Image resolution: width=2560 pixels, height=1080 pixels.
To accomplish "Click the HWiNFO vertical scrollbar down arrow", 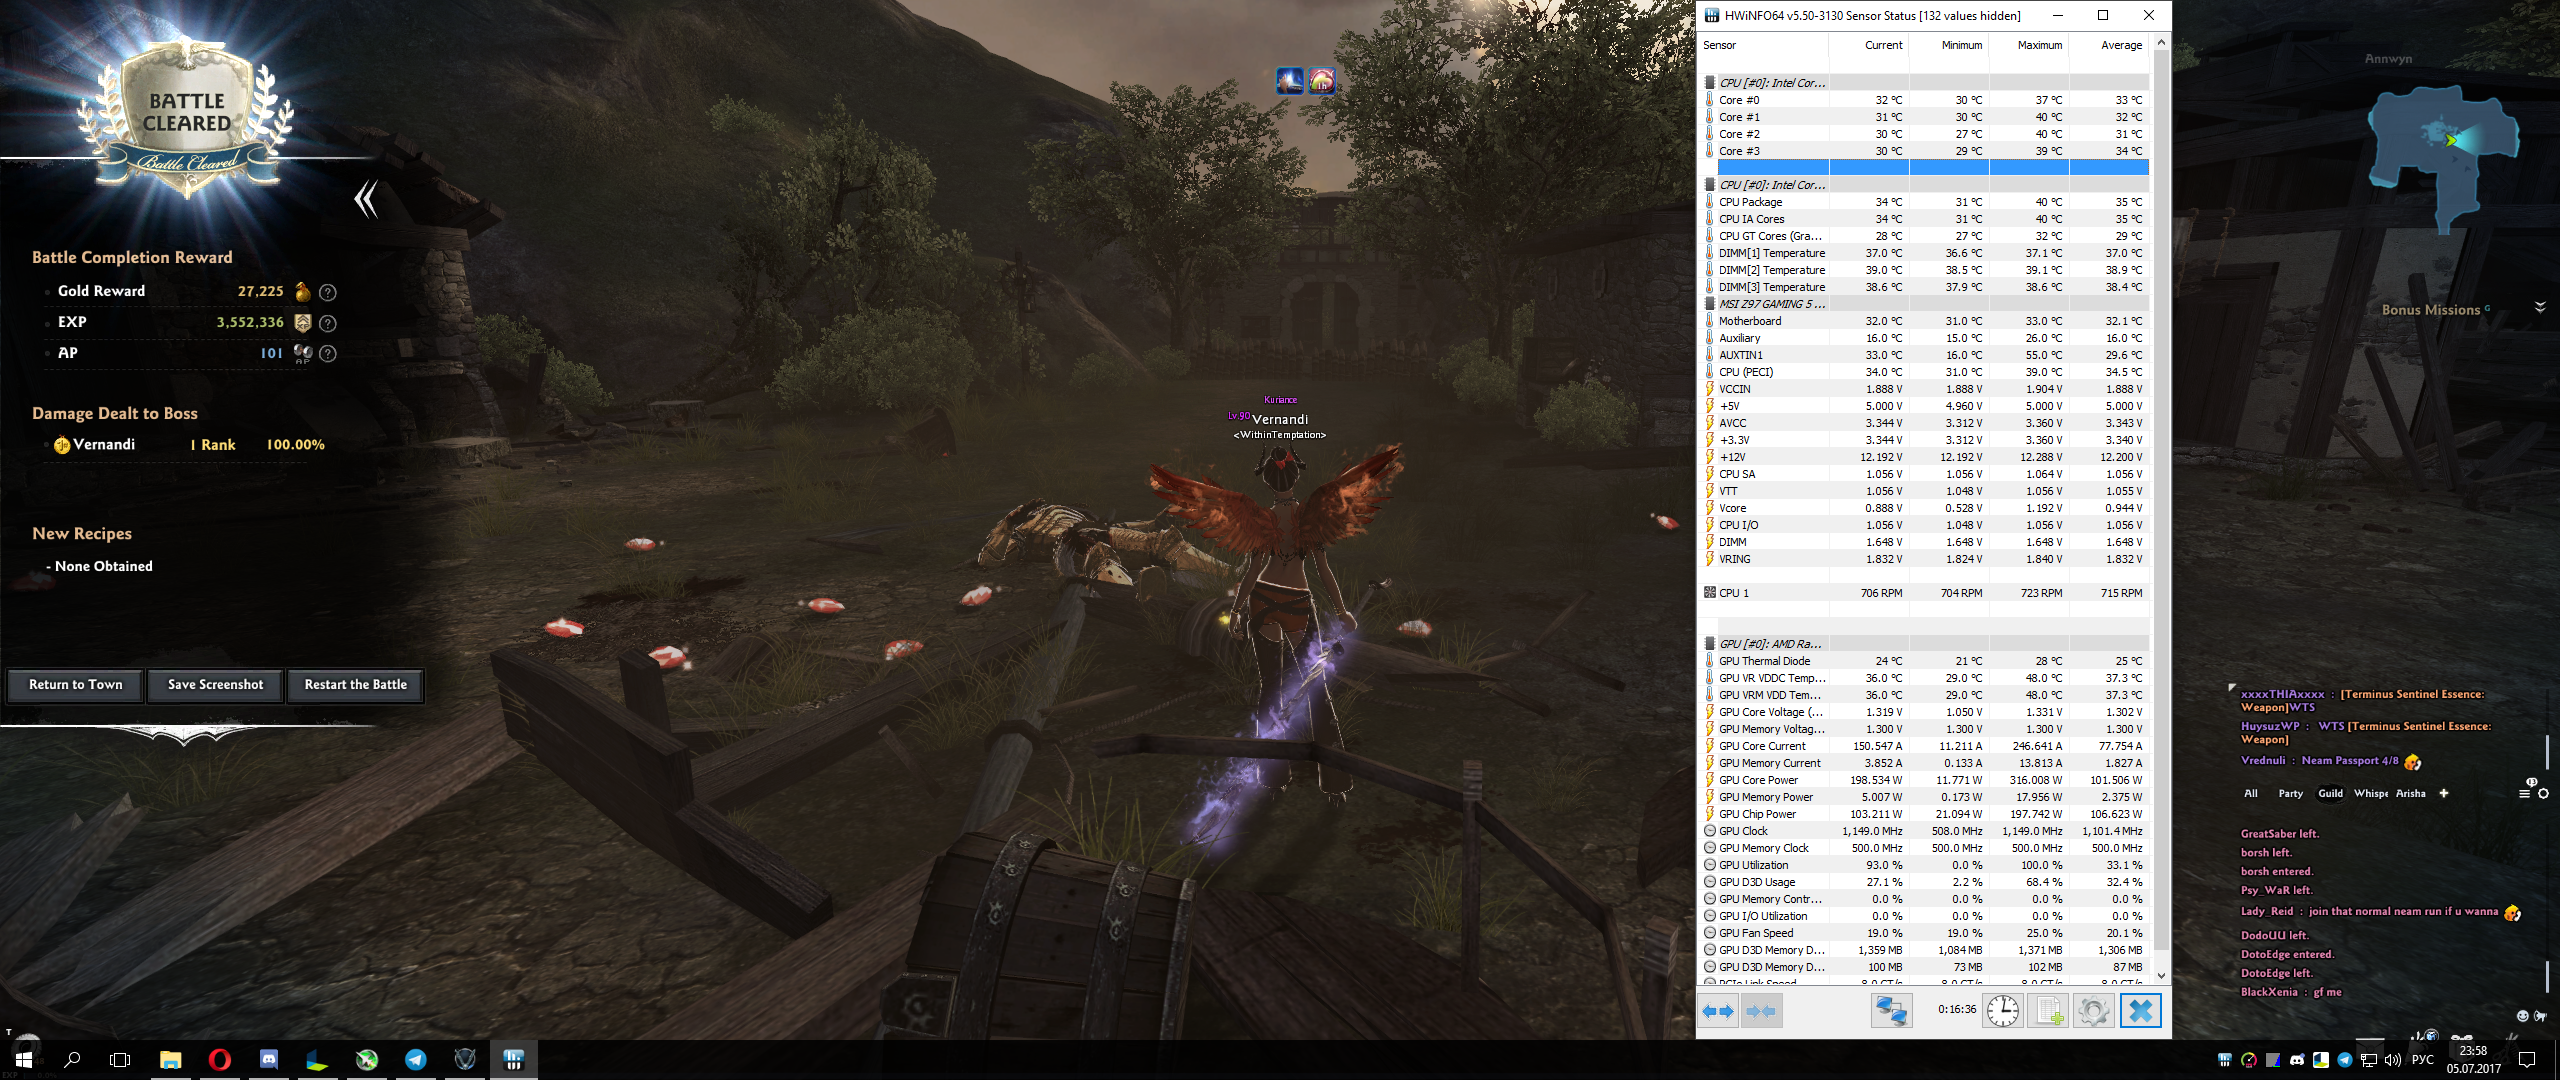I will pyautogui.click(x=2161, y=976).
